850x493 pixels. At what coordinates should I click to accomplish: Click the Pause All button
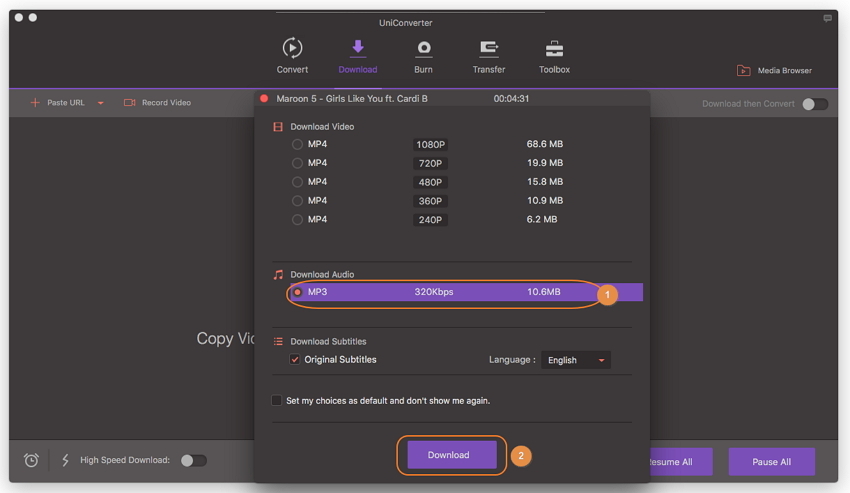[x=771, y=462]
